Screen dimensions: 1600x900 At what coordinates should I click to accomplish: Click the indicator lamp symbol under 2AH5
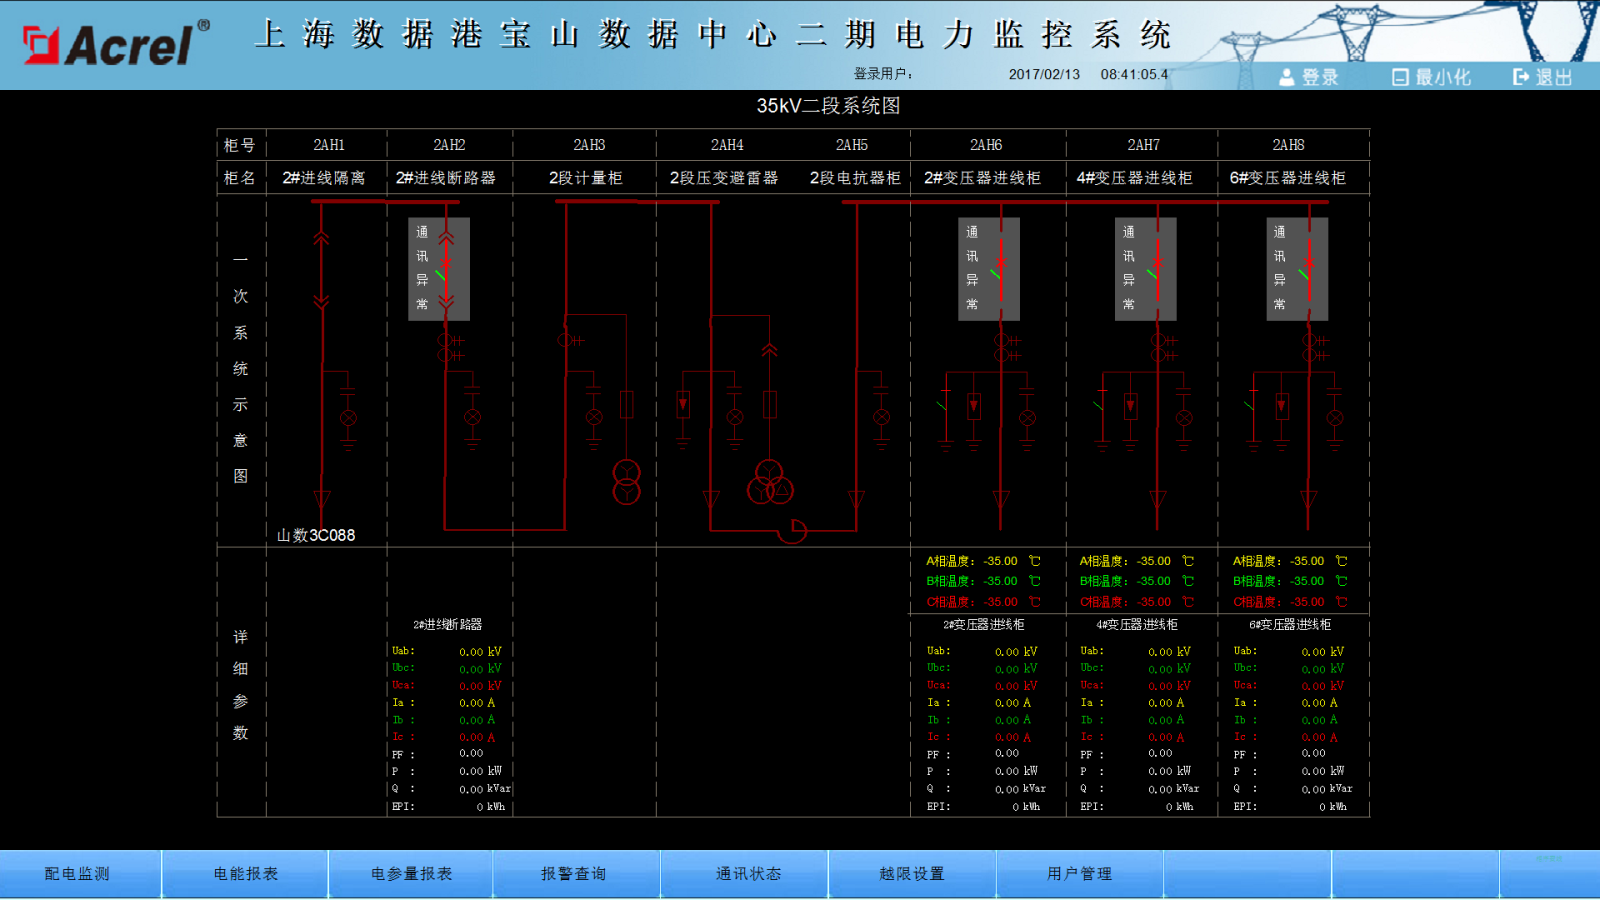[881, 418]
